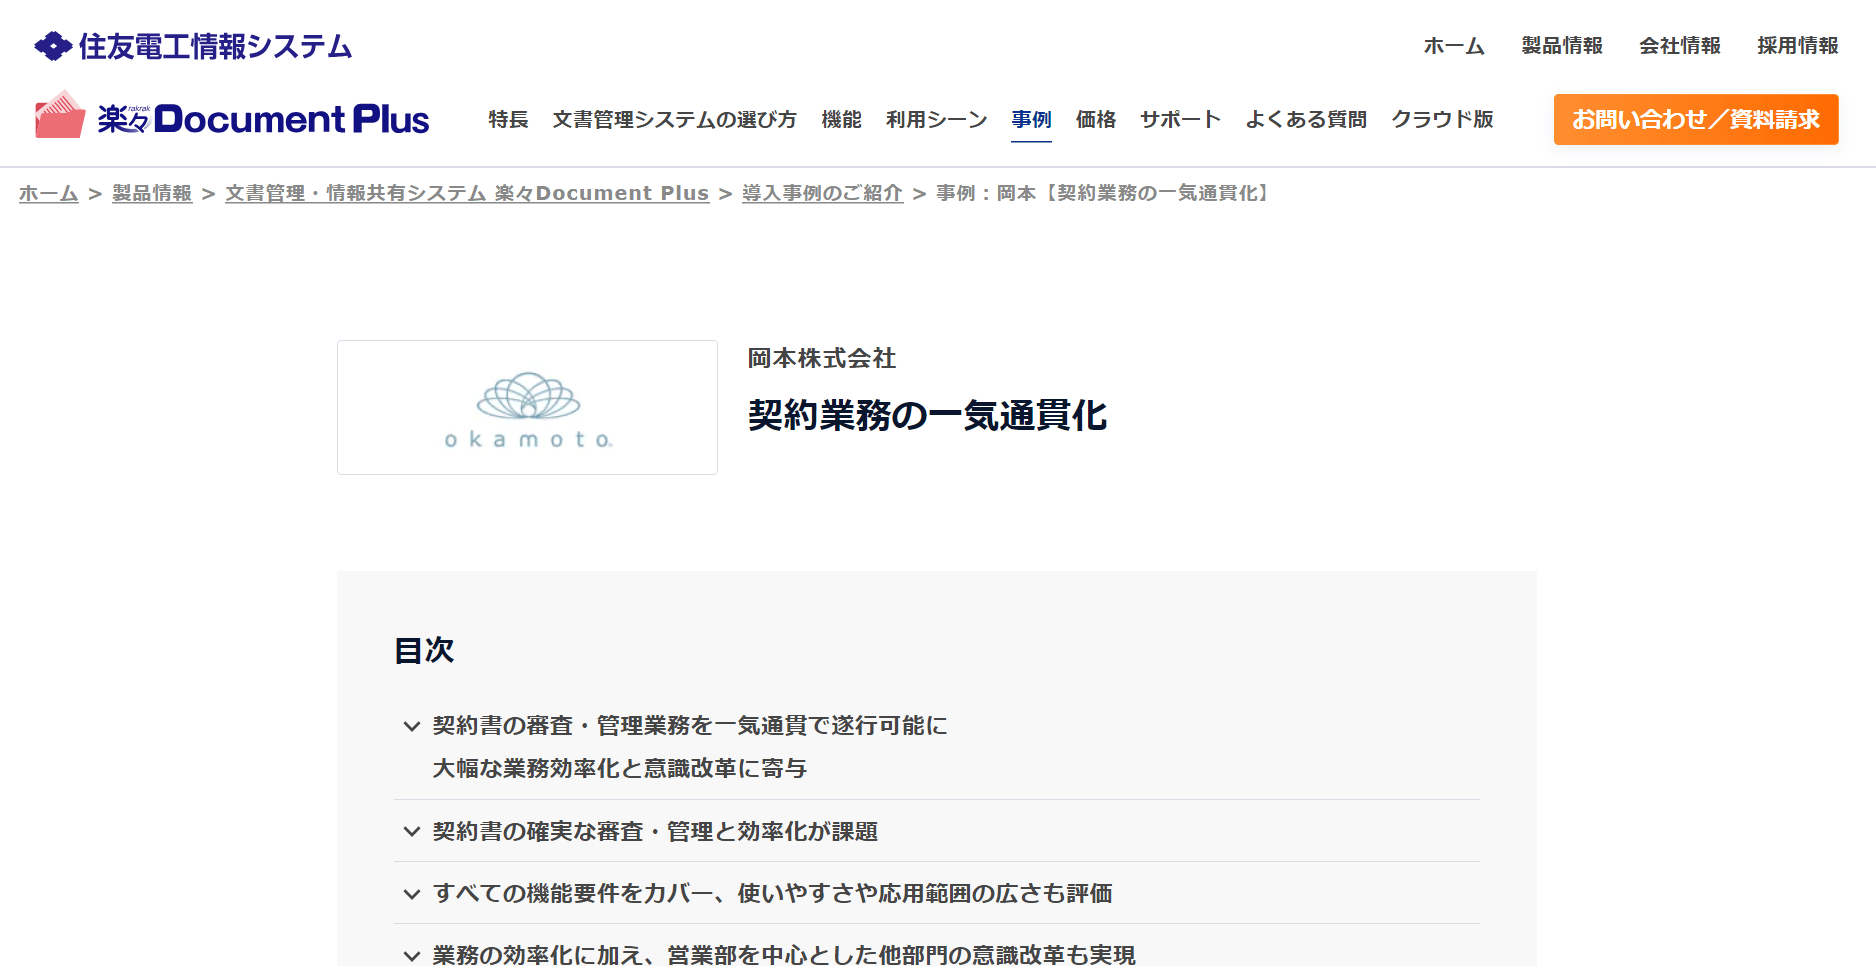Open the 特長 navigation menu item
Image resolution: width=1876 pixels, height=966 pixels.
click(508, 119)
